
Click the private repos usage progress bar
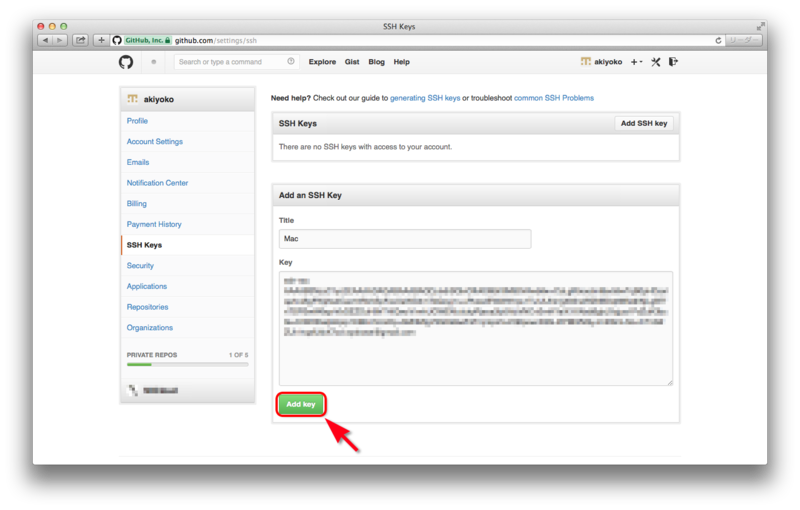tap(187, 365)
